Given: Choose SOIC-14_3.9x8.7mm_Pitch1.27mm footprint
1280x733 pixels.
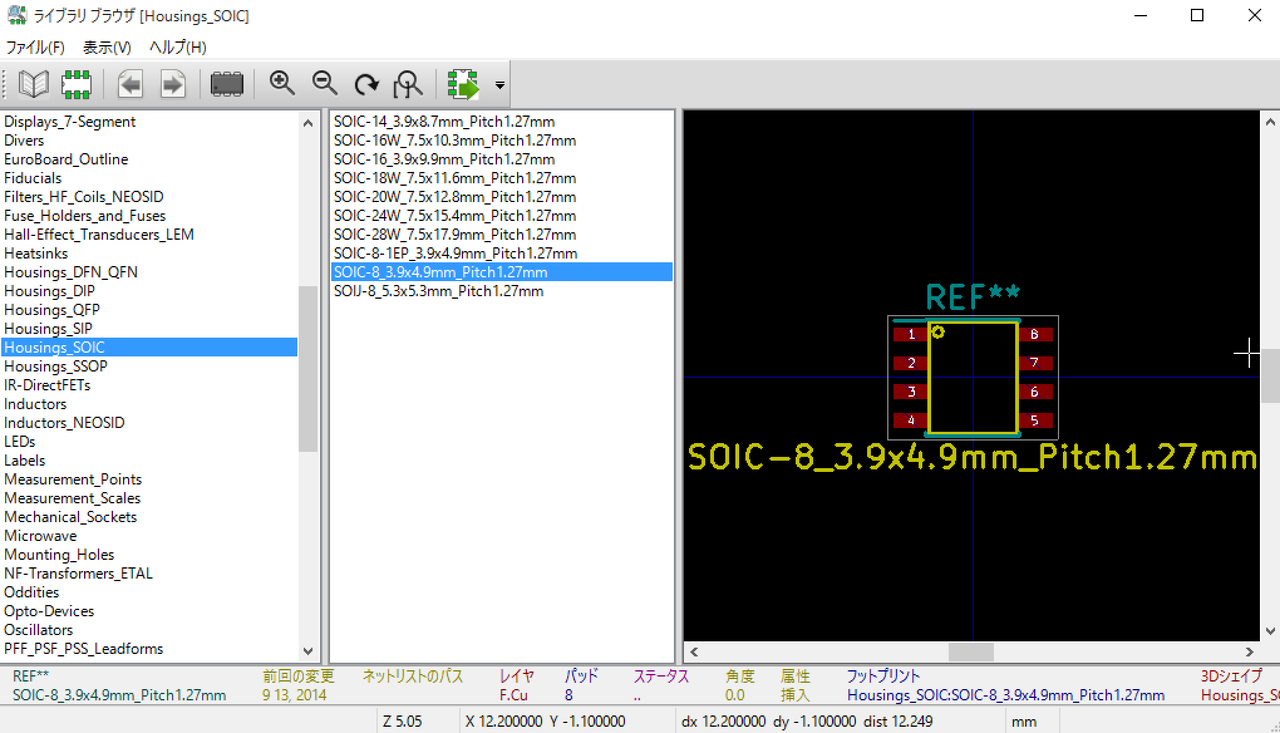Looking at the screenshot, I should tap(444, 121).
